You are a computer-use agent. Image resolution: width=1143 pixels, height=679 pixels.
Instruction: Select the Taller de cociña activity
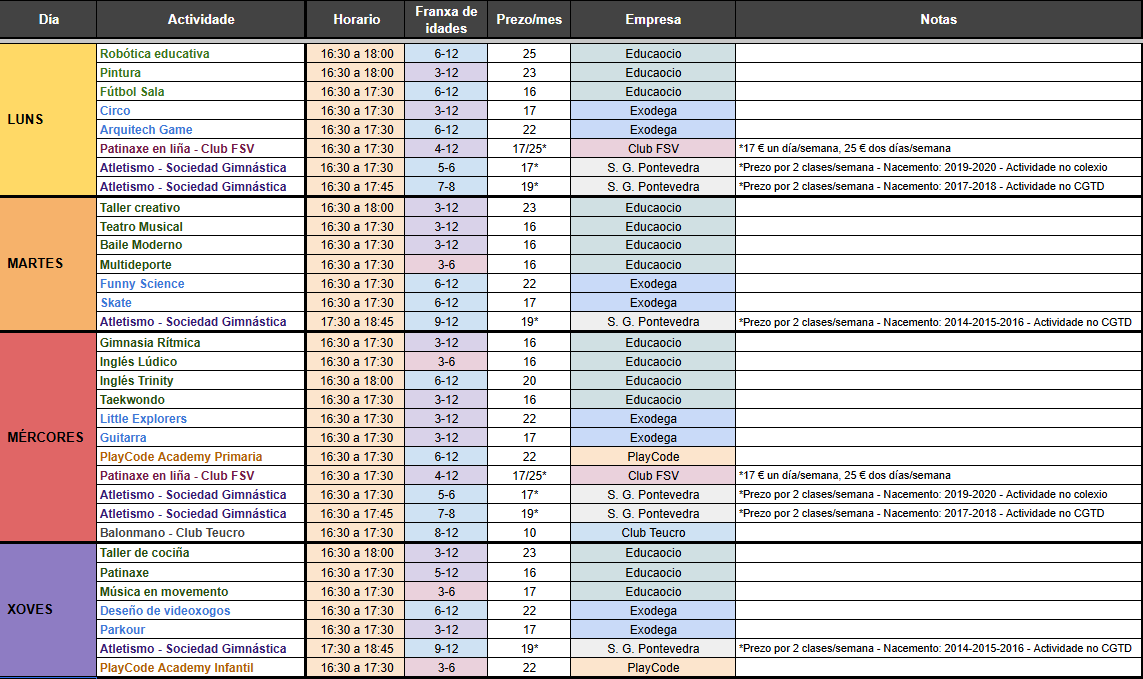tap(200, 553)
